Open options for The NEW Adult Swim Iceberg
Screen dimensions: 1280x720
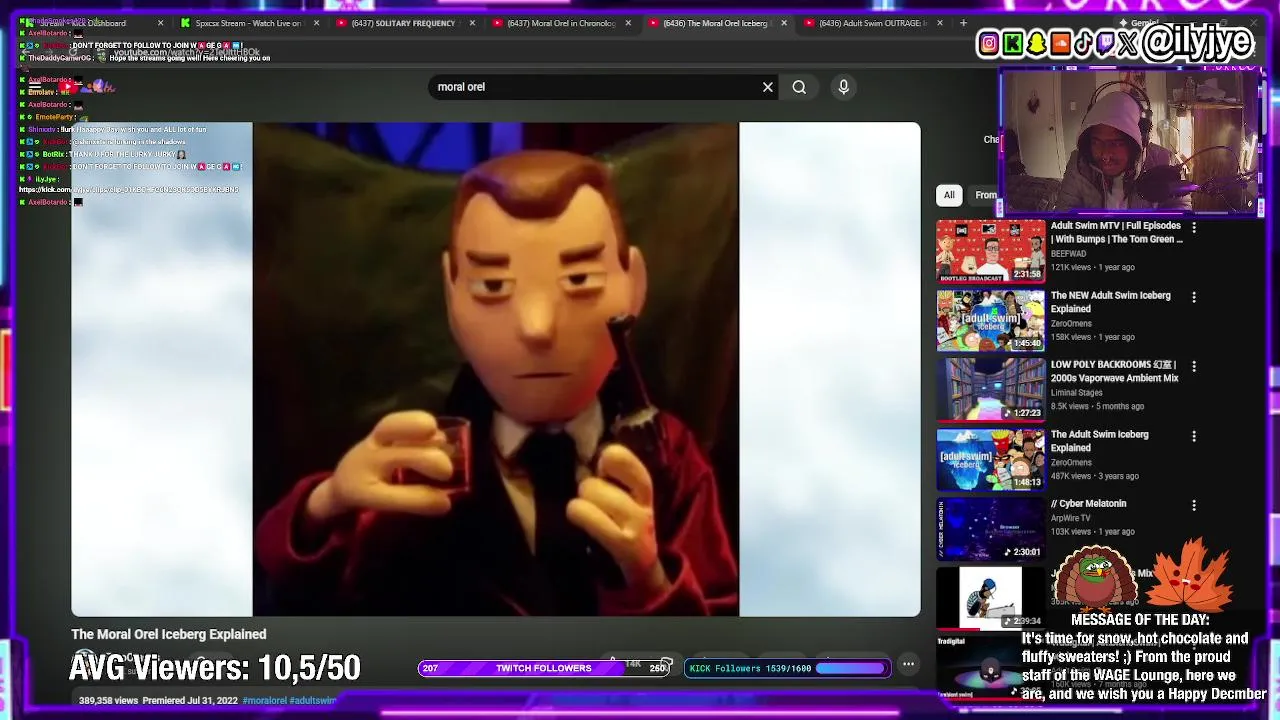(x=1193, y=297)
